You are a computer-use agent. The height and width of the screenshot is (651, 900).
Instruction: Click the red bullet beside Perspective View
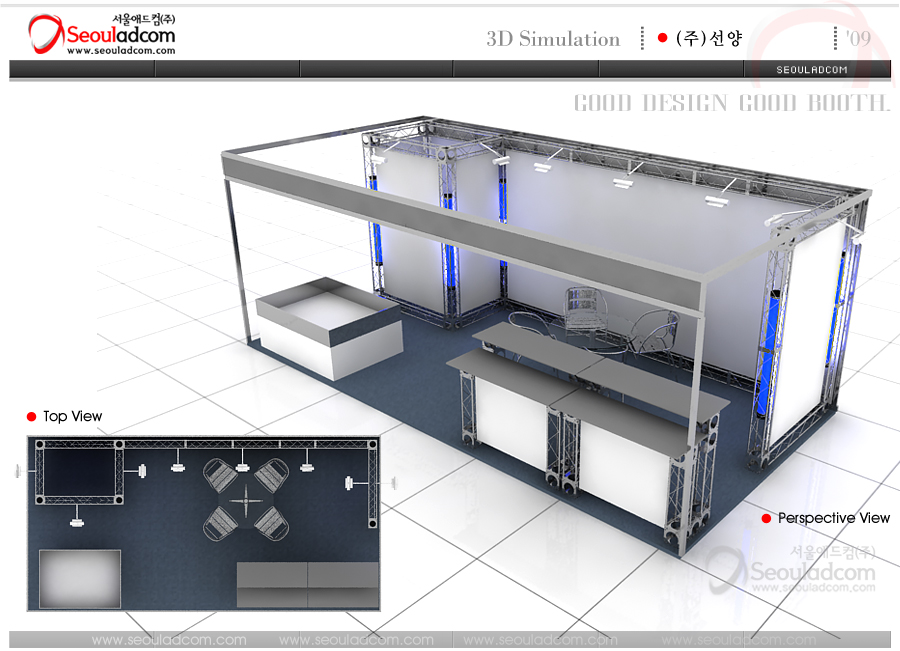click(x=766, y=518)
